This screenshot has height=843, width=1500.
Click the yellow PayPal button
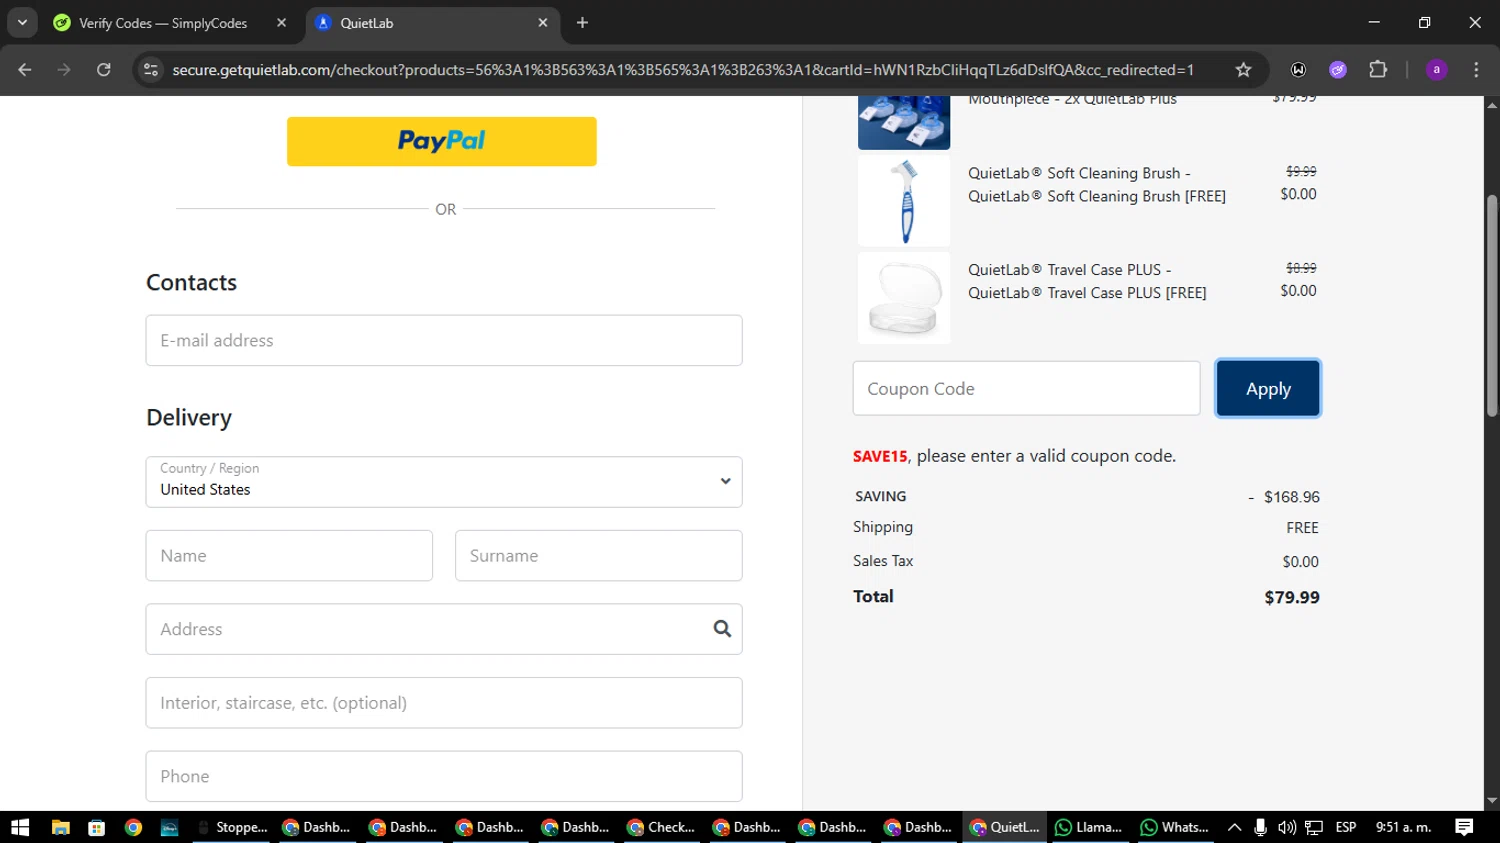[x=441, y=141]
